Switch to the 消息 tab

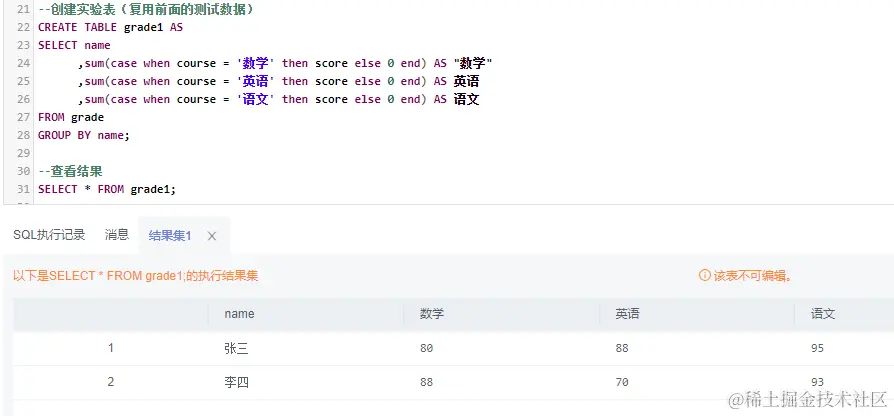(x=117, y=235)
